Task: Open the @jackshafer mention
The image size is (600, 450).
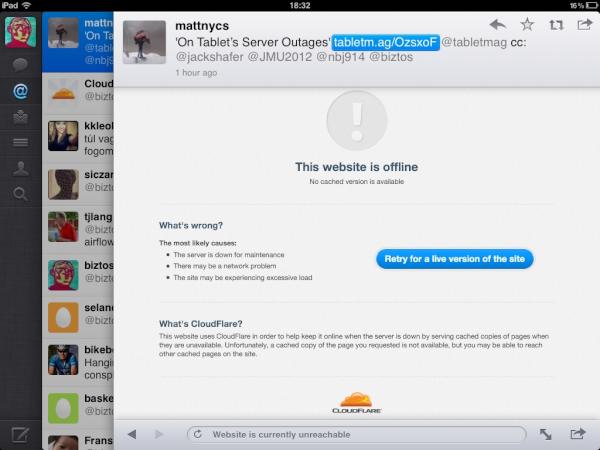Action: pyautogui.click(x=209, y=57)
